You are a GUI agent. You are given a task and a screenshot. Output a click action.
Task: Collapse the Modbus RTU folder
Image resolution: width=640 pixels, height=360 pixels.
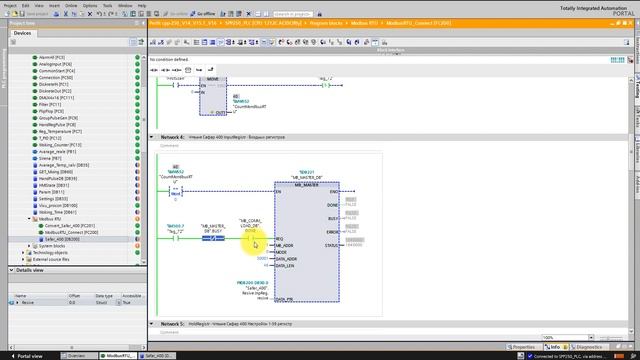coord(29,219)
